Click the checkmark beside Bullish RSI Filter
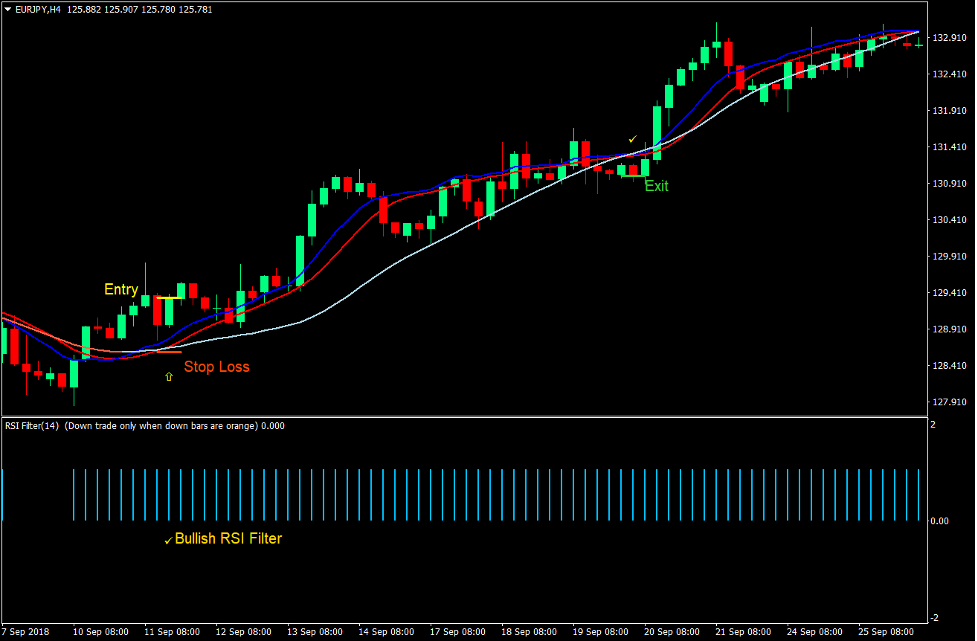Screen dimensions: 977x641 point(168,538)
